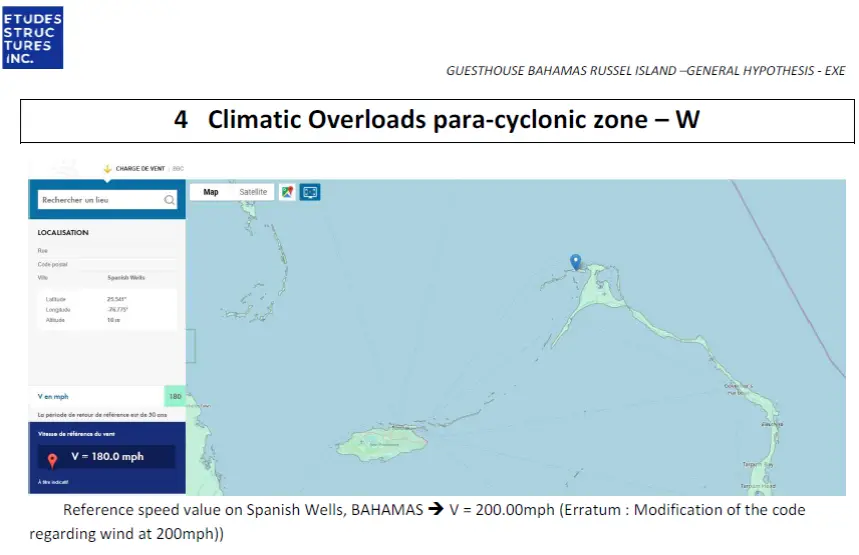The width and height of the screenshot is (859, 555).
Task: Click the V = 180.0 mph result
Action: [x=107, y=456]
